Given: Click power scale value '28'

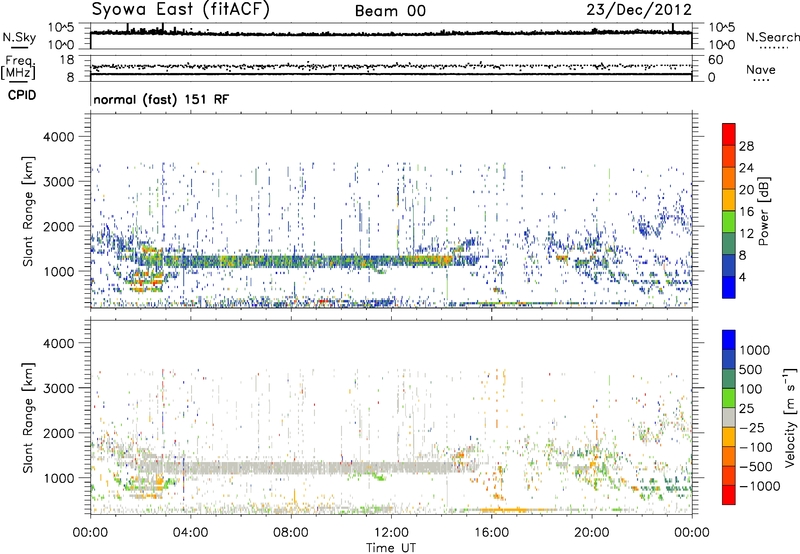Looking at the screenshot, I should click(746, 146).
